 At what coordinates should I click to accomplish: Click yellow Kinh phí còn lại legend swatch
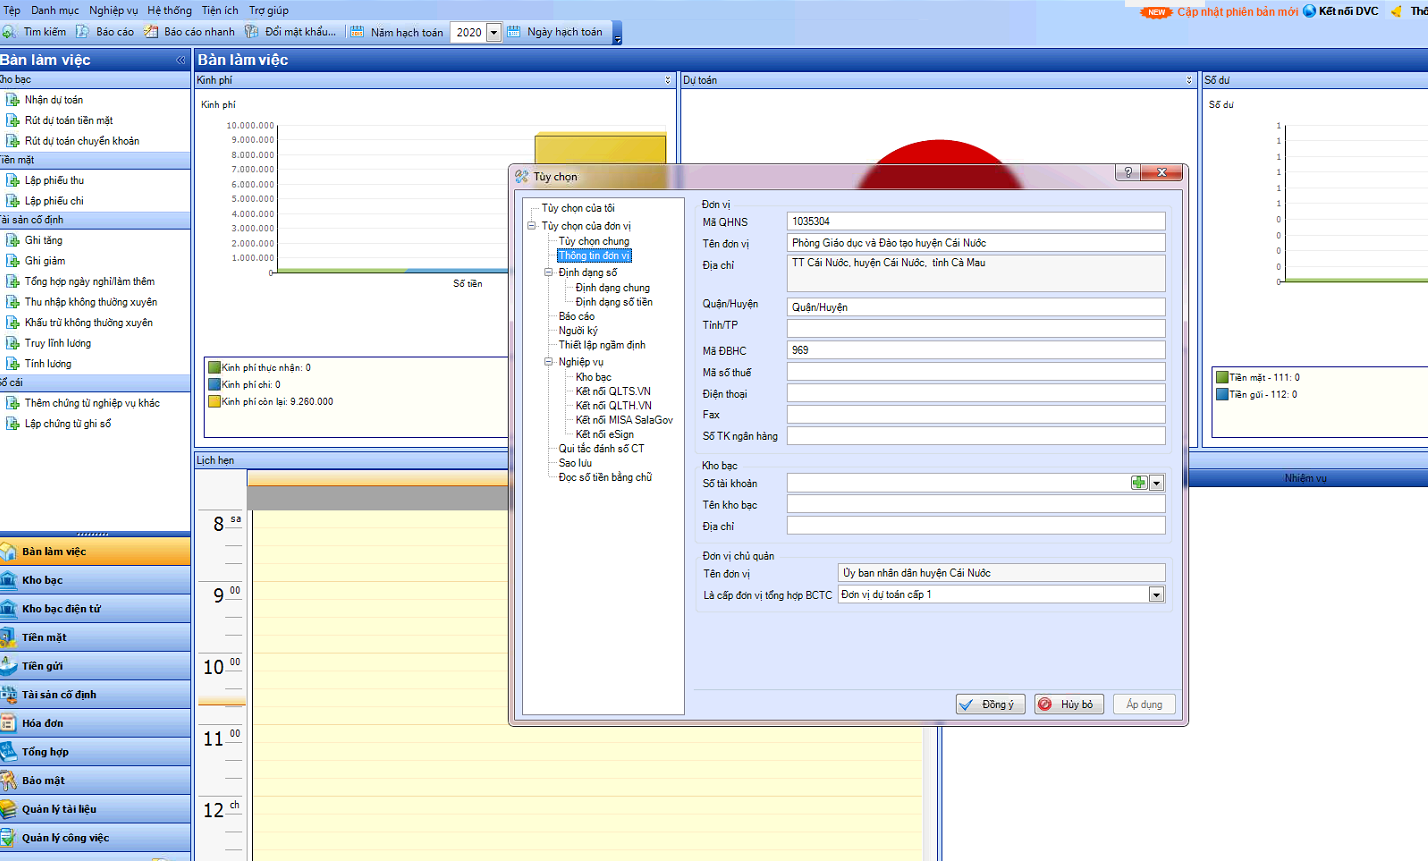214,402
